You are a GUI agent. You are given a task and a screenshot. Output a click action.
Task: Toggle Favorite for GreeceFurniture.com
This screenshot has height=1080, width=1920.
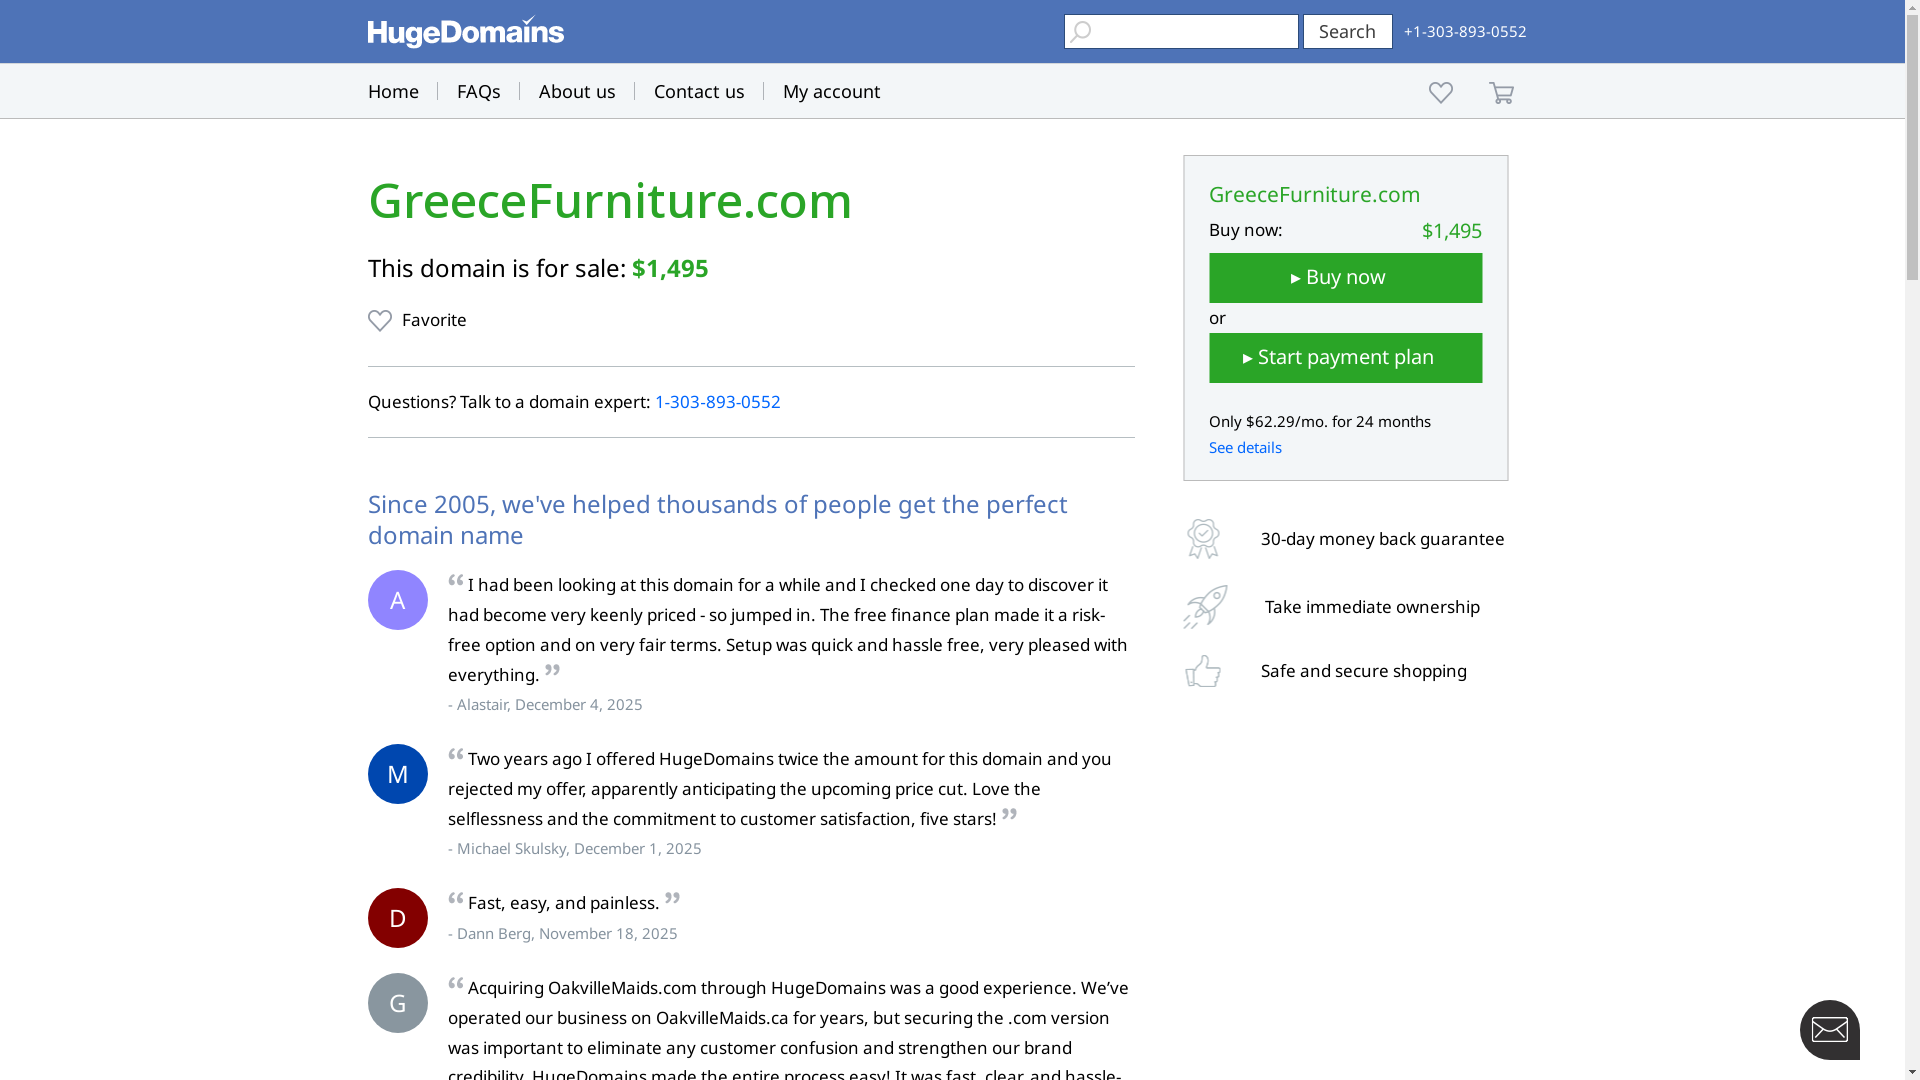pyautogui.click(x=417, y=320)
